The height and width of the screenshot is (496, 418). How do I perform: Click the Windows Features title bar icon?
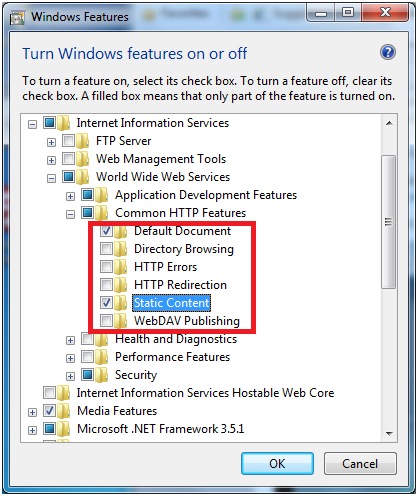pyautogui.click(x=17, y=17)
